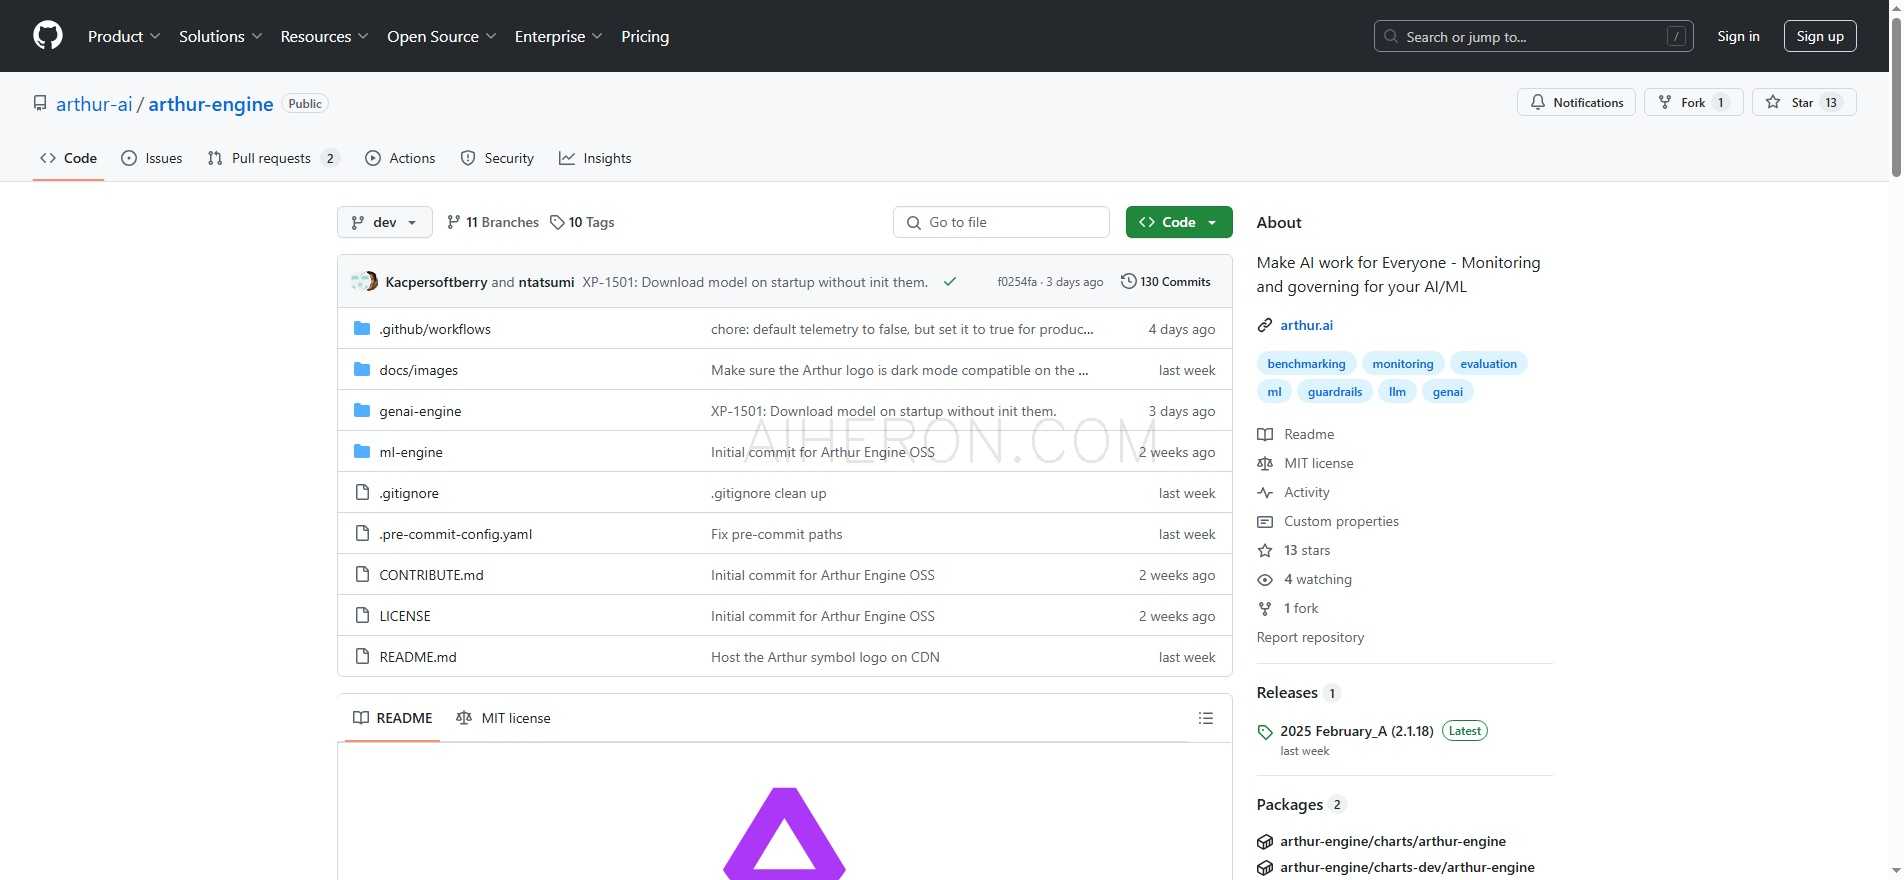Click the tag icon next to 10 Tags
The height and width of the screenshot is (880, 1904).
tap(557, 222)
